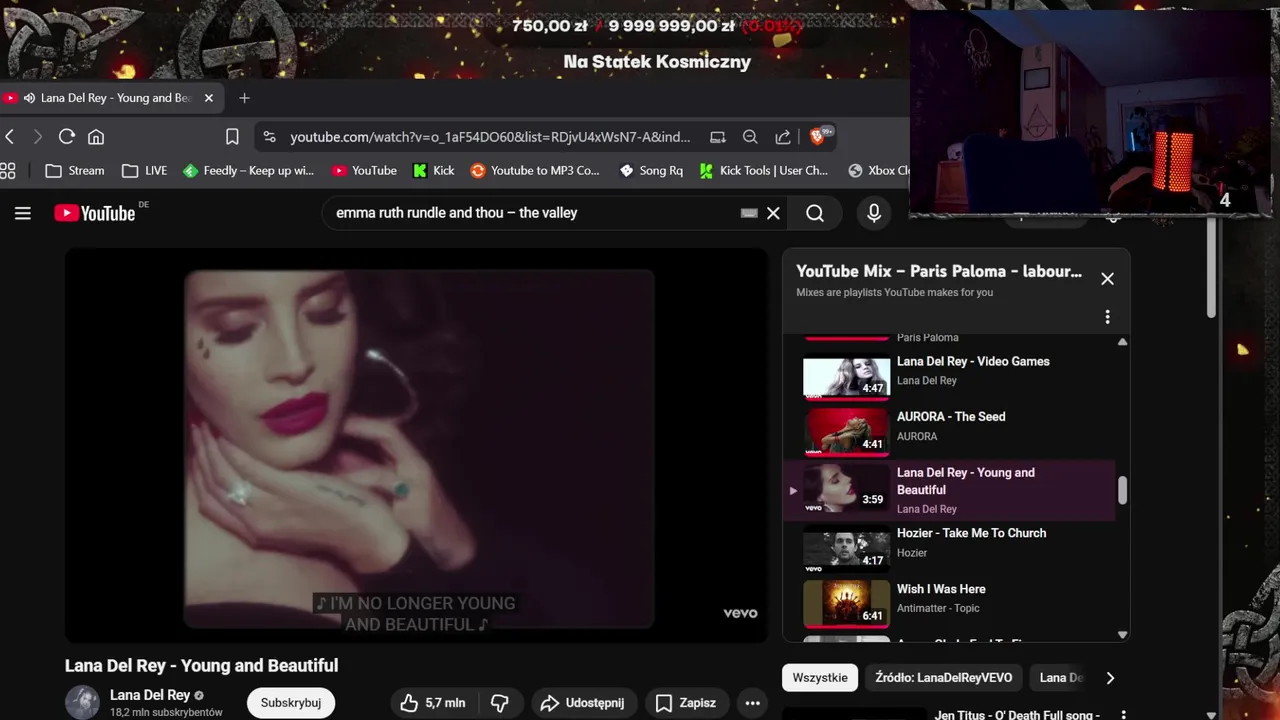Screen dimensions: 1280x720
Task: Select Young and Beautiful playlist entry
Action: tap(949, 490)
